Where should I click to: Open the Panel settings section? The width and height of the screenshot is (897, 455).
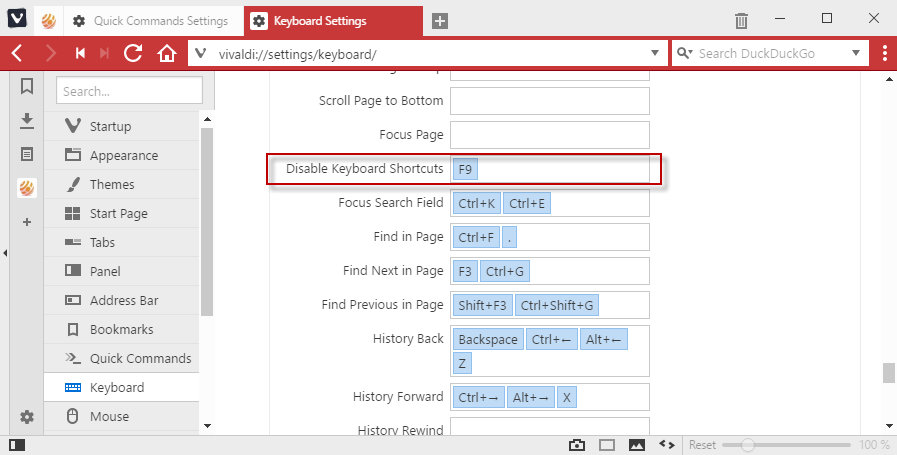pyautogui.click(x=121, y=271)
